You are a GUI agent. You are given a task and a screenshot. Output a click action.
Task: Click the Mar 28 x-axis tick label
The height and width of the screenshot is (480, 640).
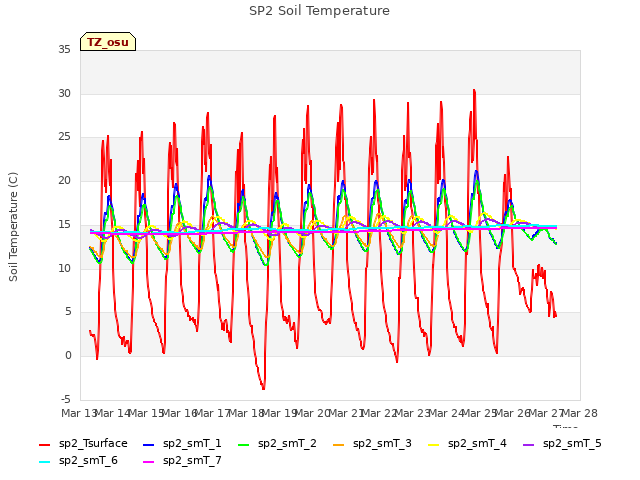[580, 413]
